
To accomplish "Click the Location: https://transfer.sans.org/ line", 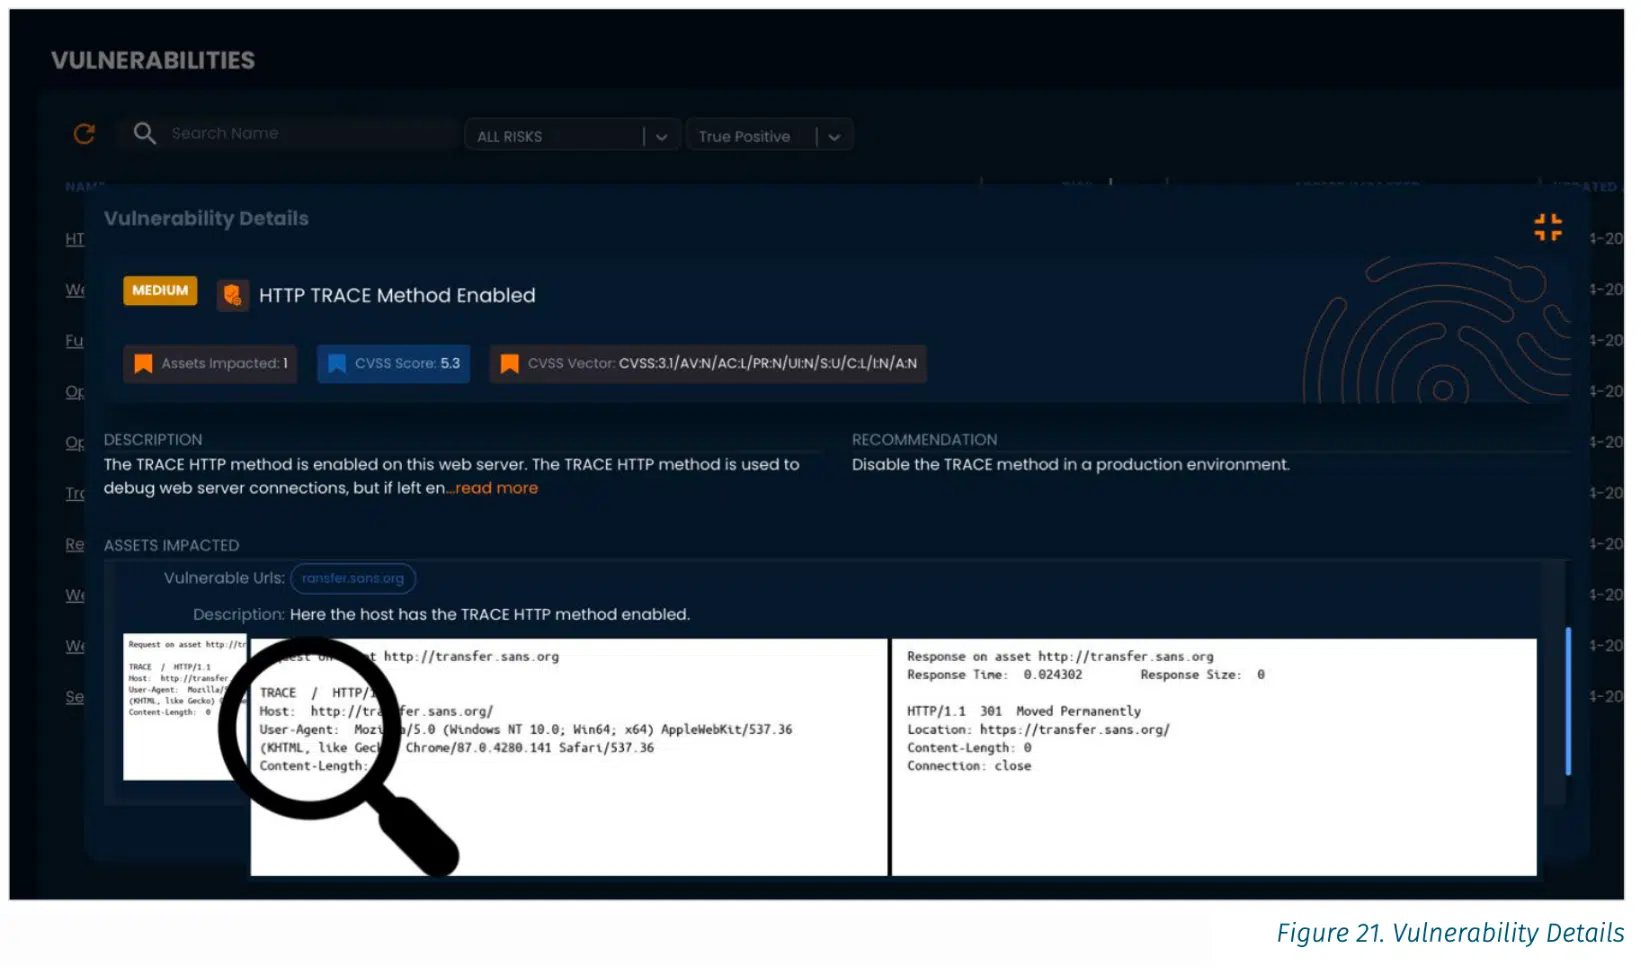I will click(1038, 729).
